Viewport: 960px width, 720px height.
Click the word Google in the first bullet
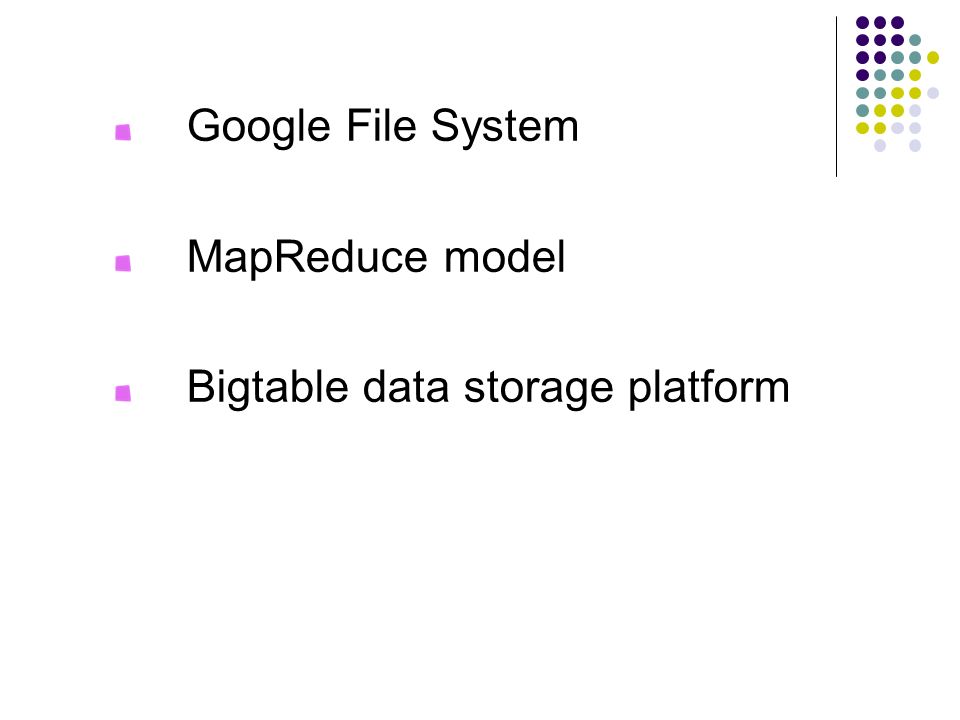(259, 127)
